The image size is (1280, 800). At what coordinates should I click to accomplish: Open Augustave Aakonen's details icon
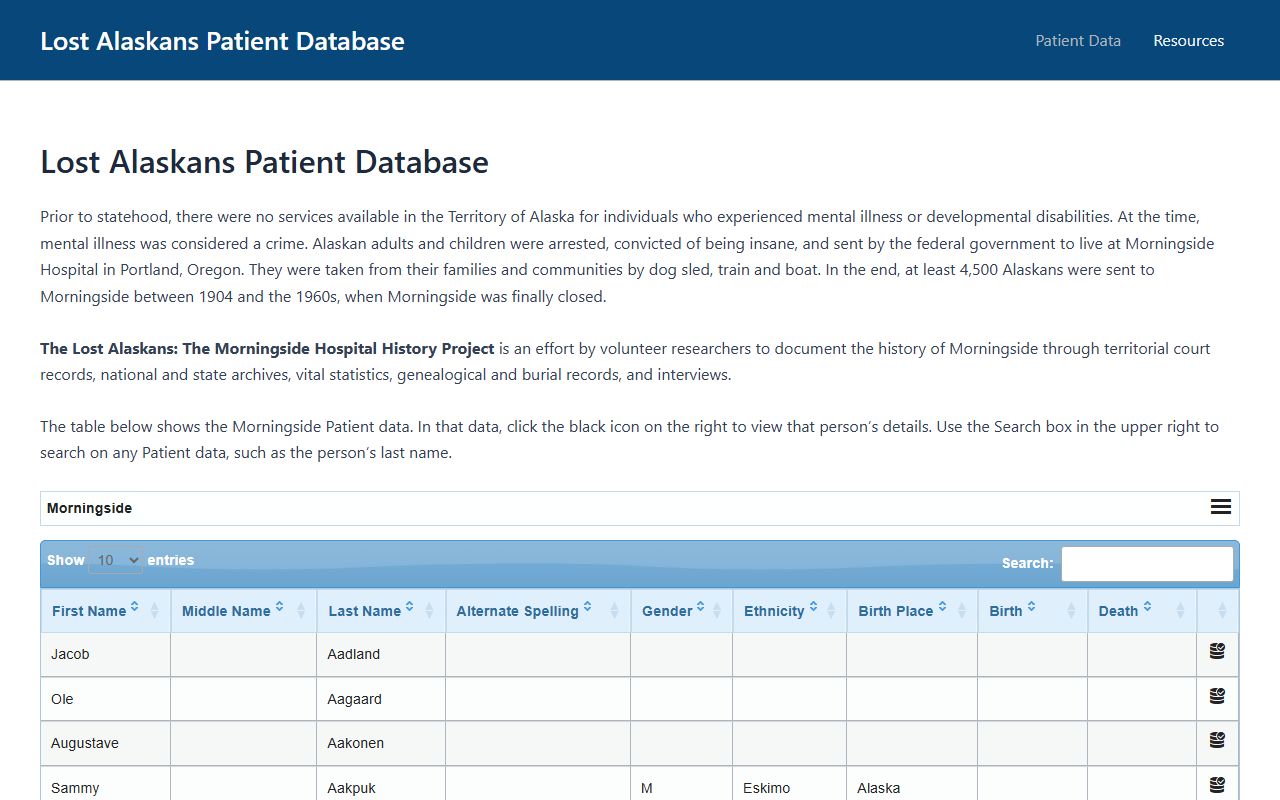click(1217, 741)
